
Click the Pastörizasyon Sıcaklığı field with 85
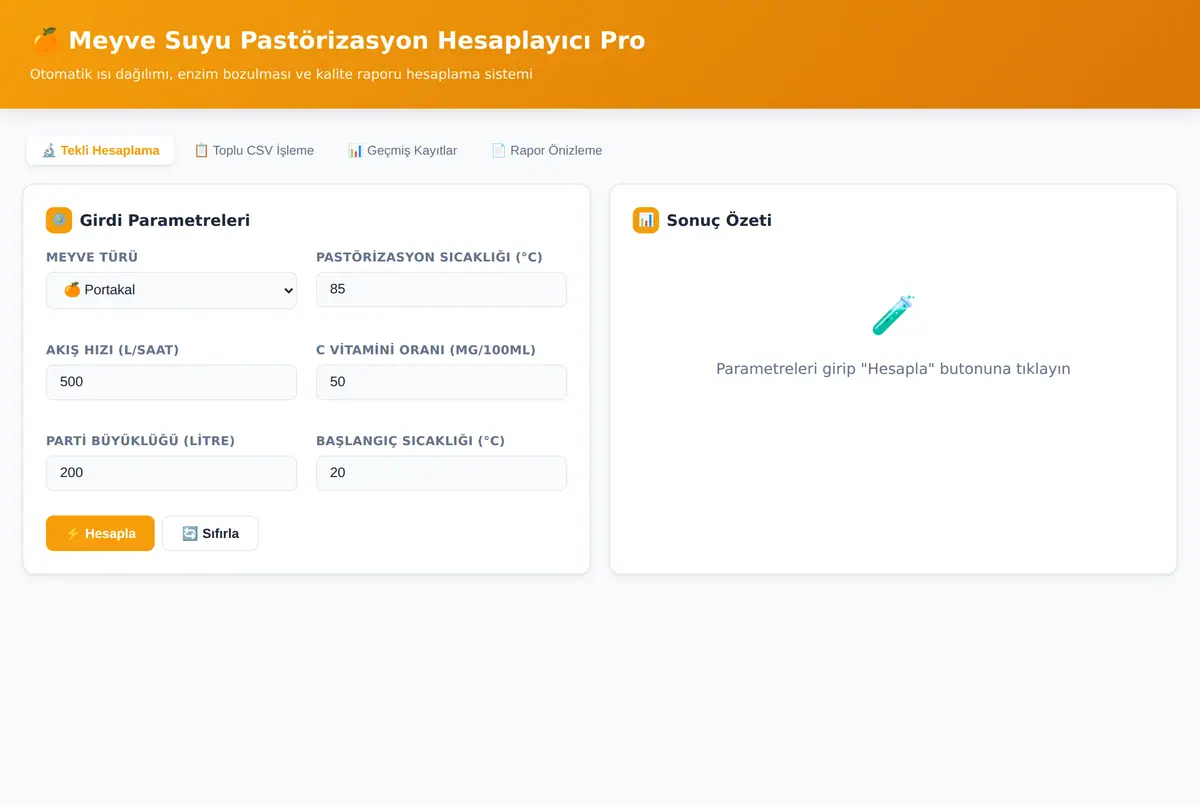coord(441,289)
